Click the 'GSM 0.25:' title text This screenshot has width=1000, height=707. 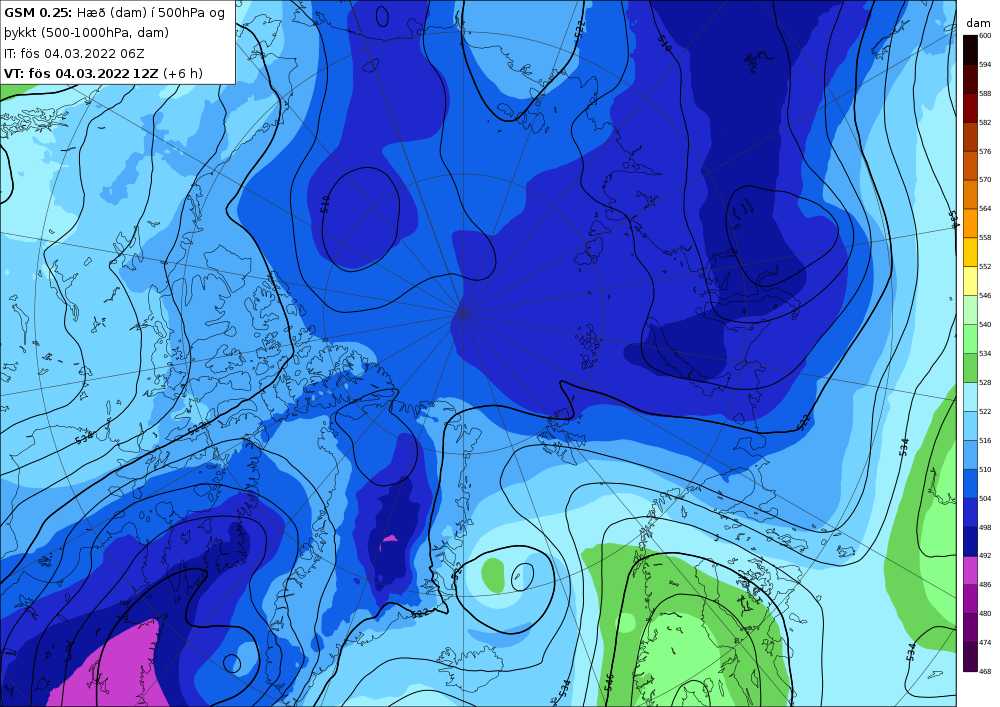coord(38,13)
